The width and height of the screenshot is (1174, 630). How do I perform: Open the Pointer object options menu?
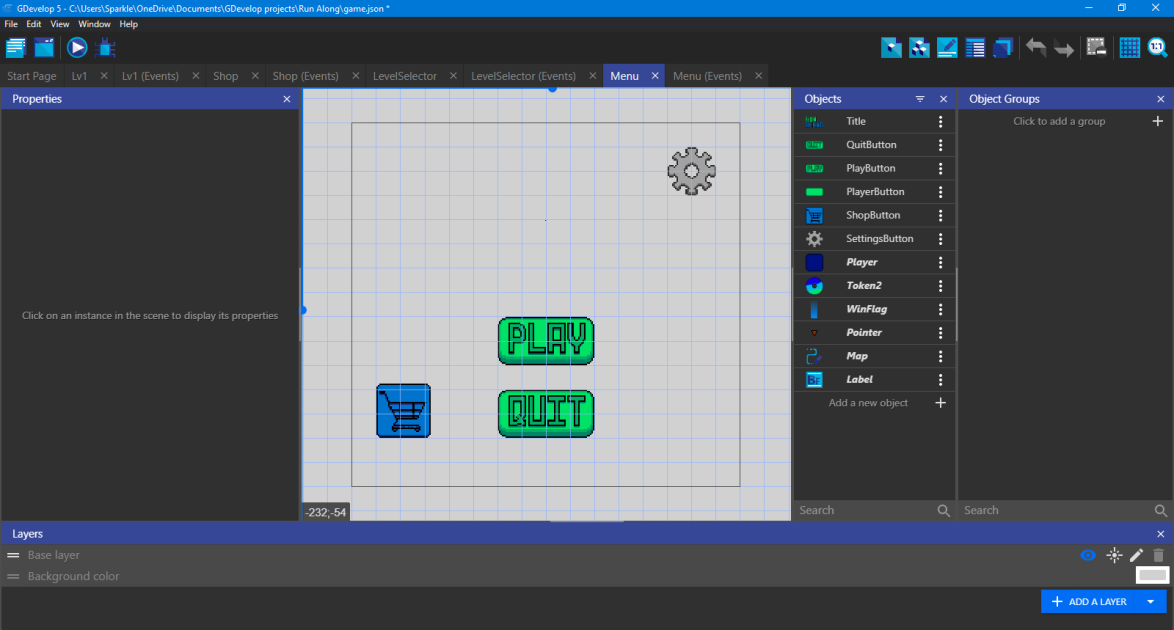(940, 333)
